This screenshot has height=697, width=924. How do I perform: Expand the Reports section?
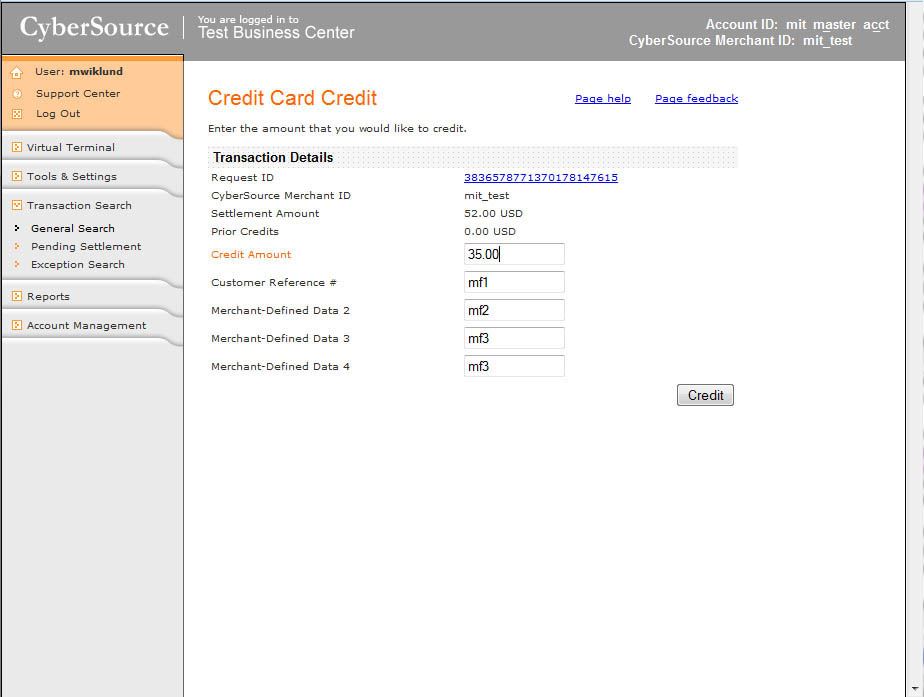click(x=47, y=296)
